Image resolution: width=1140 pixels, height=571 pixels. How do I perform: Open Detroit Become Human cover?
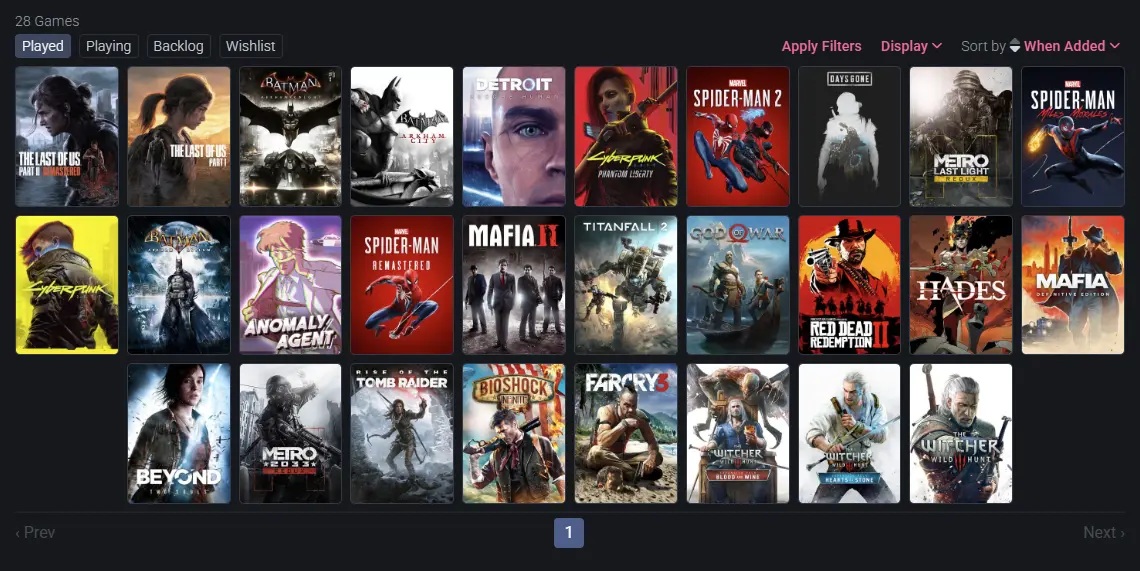click(x=514, y=137)
